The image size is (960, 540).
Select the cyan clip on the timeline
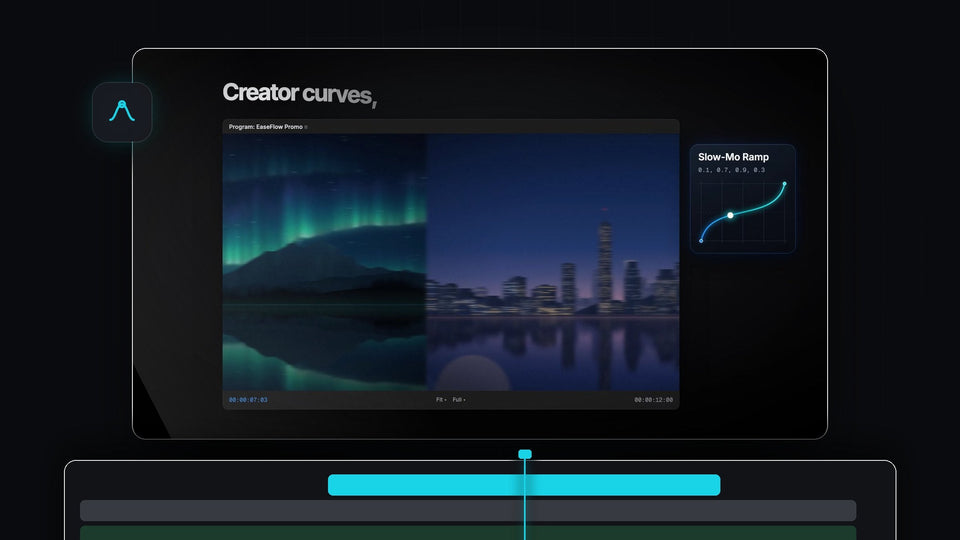[524, 485]
